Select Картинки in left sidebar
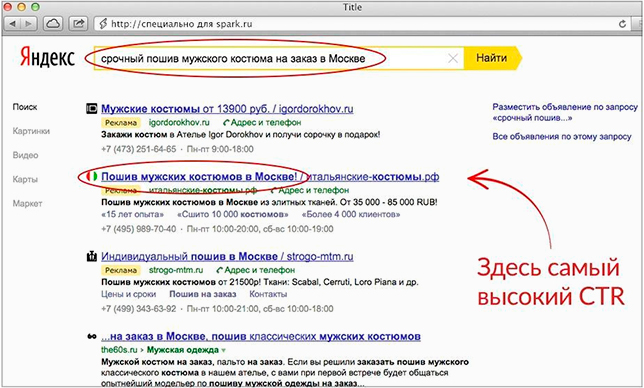644x388 pixels. [31, 131]
